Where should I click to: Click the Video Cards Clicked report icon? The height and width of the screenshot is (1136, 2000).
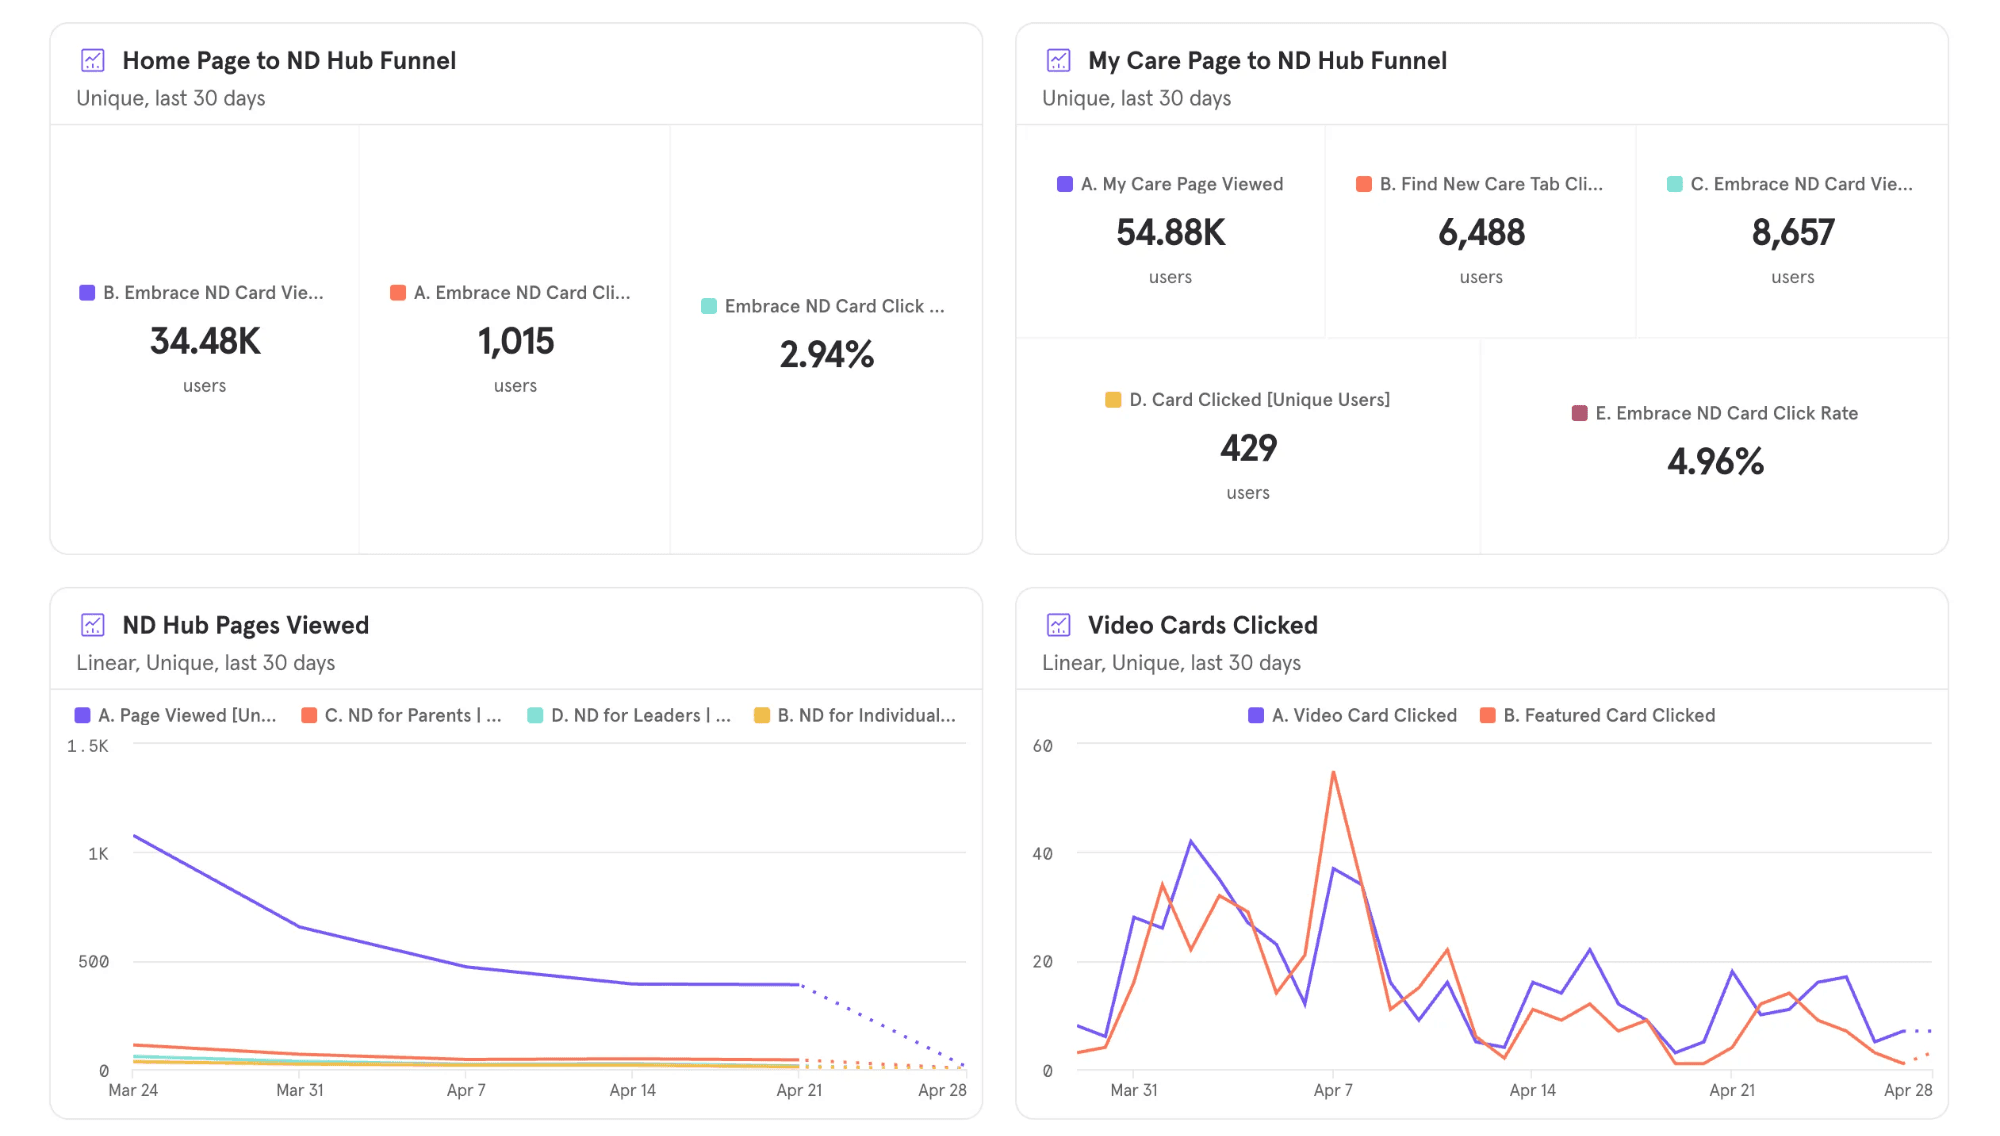[1058, 625]
